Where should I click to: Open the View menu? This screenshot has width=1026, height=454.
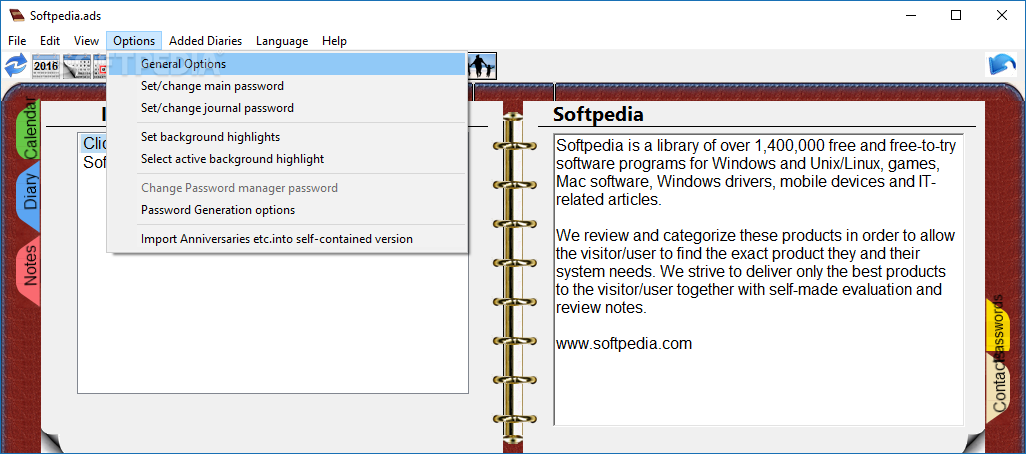(x=86, y=41)
